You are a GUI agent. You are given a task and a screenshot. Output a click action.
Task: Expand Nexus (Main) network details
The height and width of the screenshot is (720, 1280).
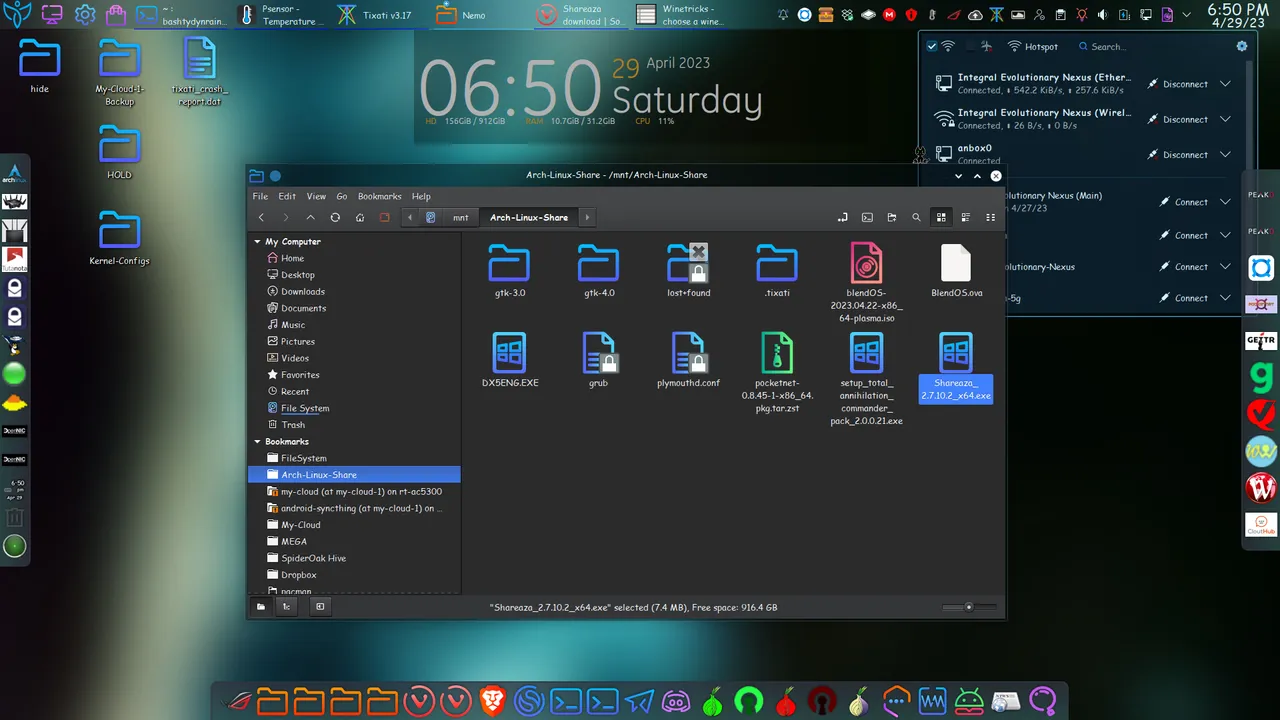click(x=1225, y=202)
